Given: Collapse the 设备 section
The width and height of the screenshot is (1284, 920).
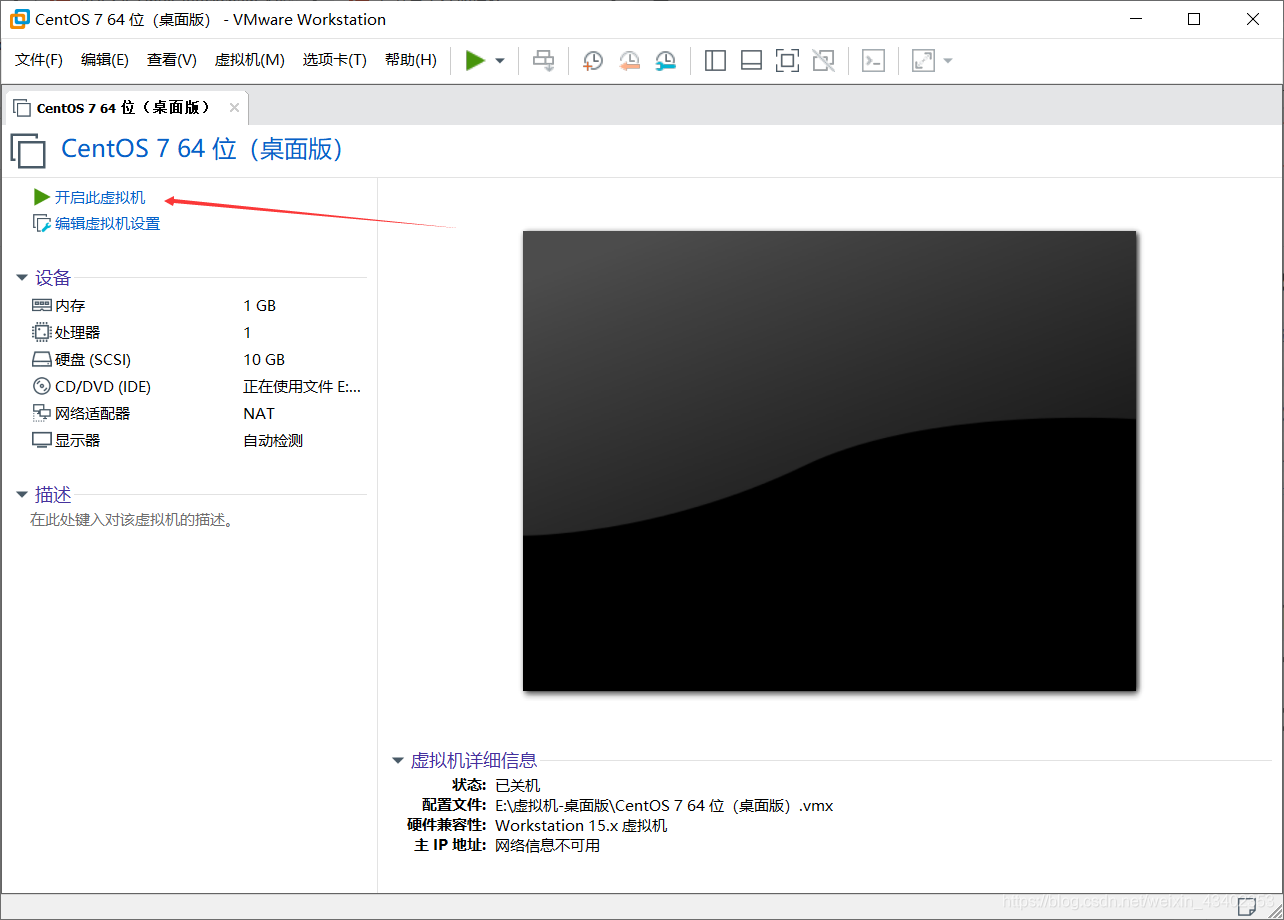Looking at the screenshot, I should tap(22, 278).
